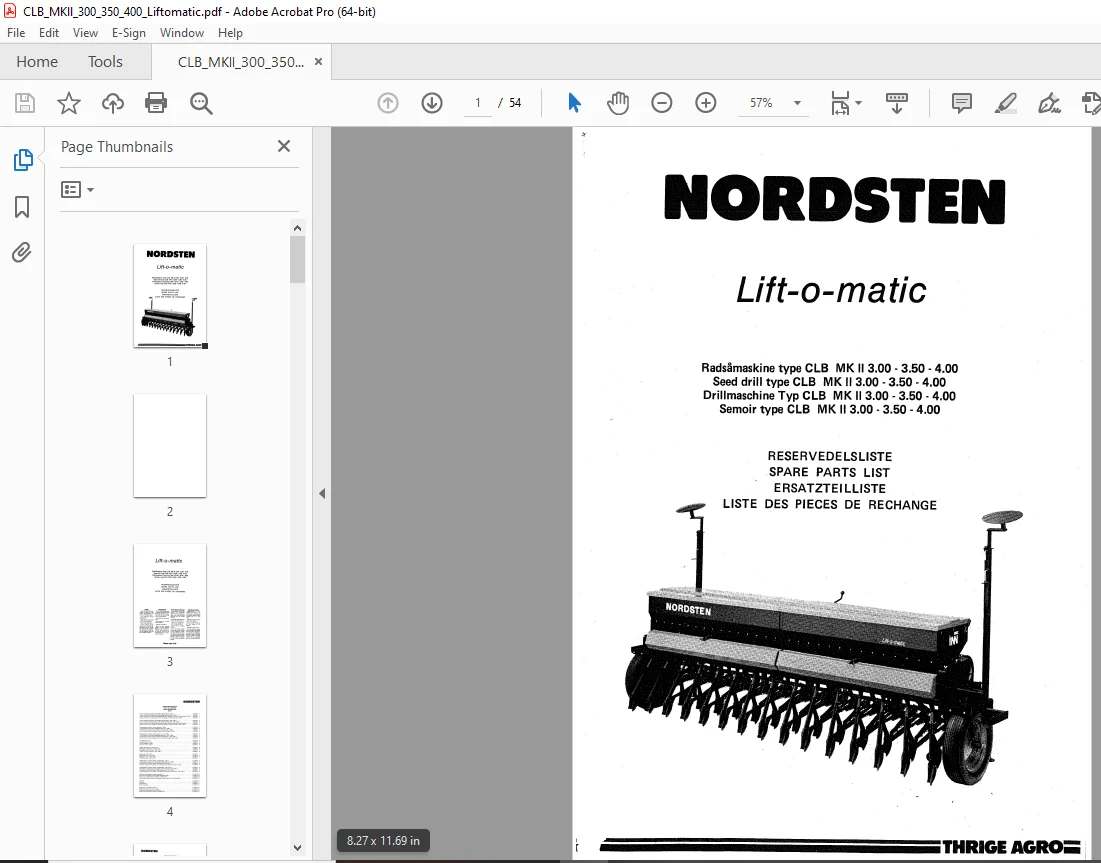This screenshot has height=863, width=1101.
Task: Click the page size 8.27 x 11.69 label
Action: coord(383,841)
